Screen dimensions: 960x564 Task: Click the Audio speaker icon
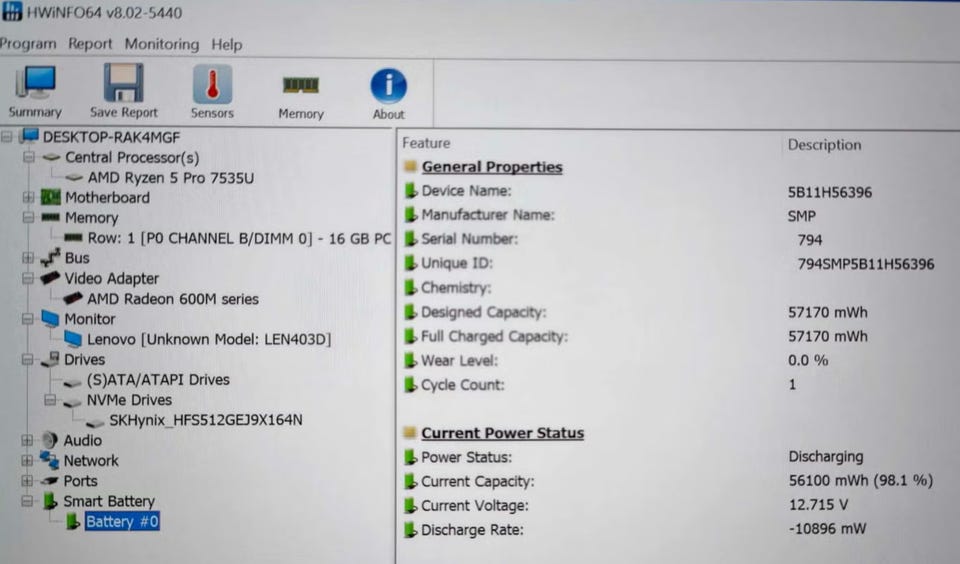[49, 440]
